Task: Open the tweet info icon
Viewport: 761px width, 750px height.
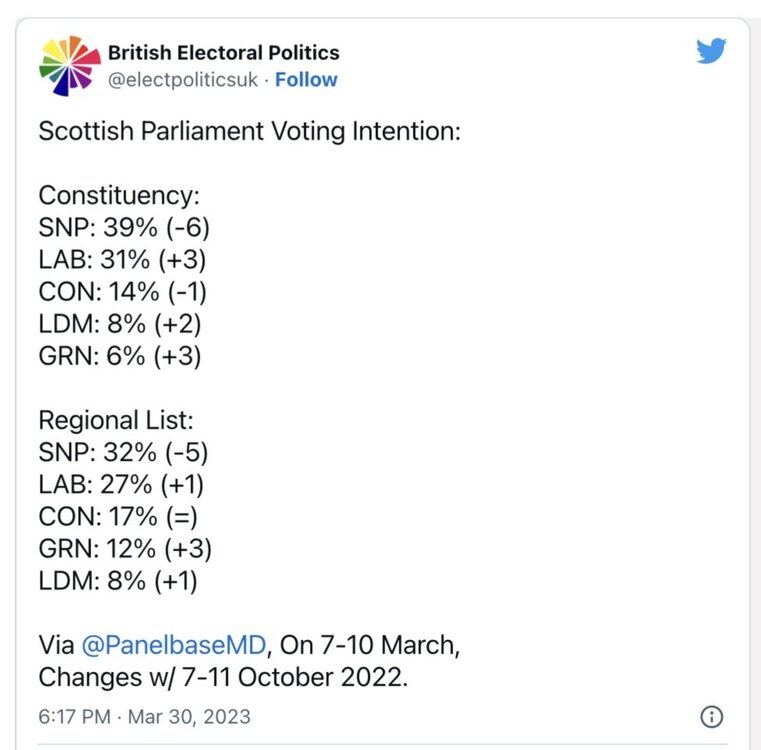Action: [711, 717]
